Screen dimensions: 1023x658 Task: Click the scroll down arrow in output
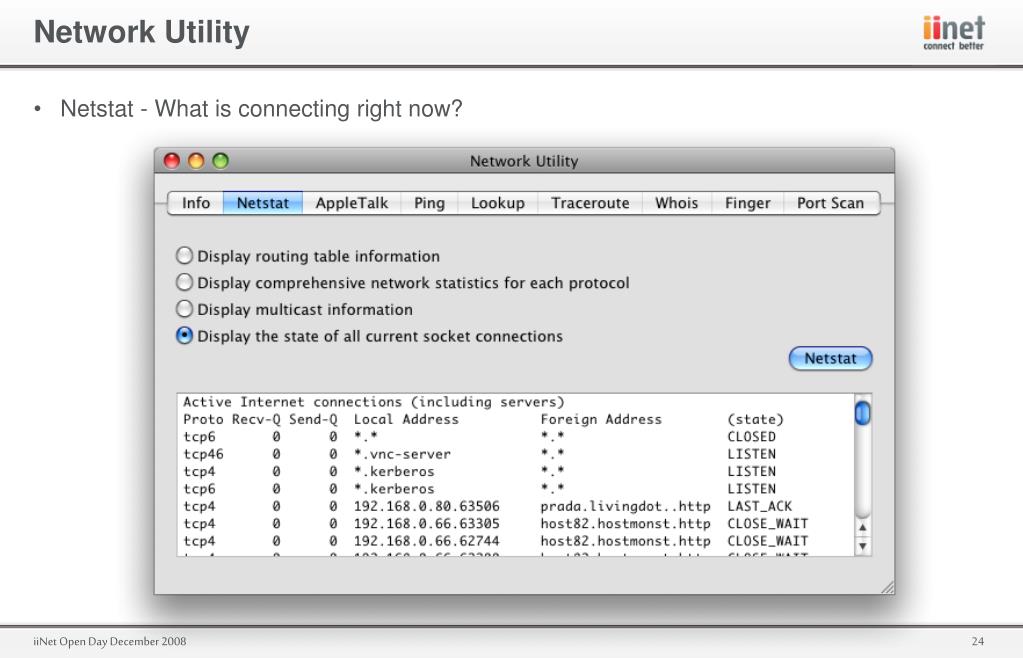tap(863, 546)
